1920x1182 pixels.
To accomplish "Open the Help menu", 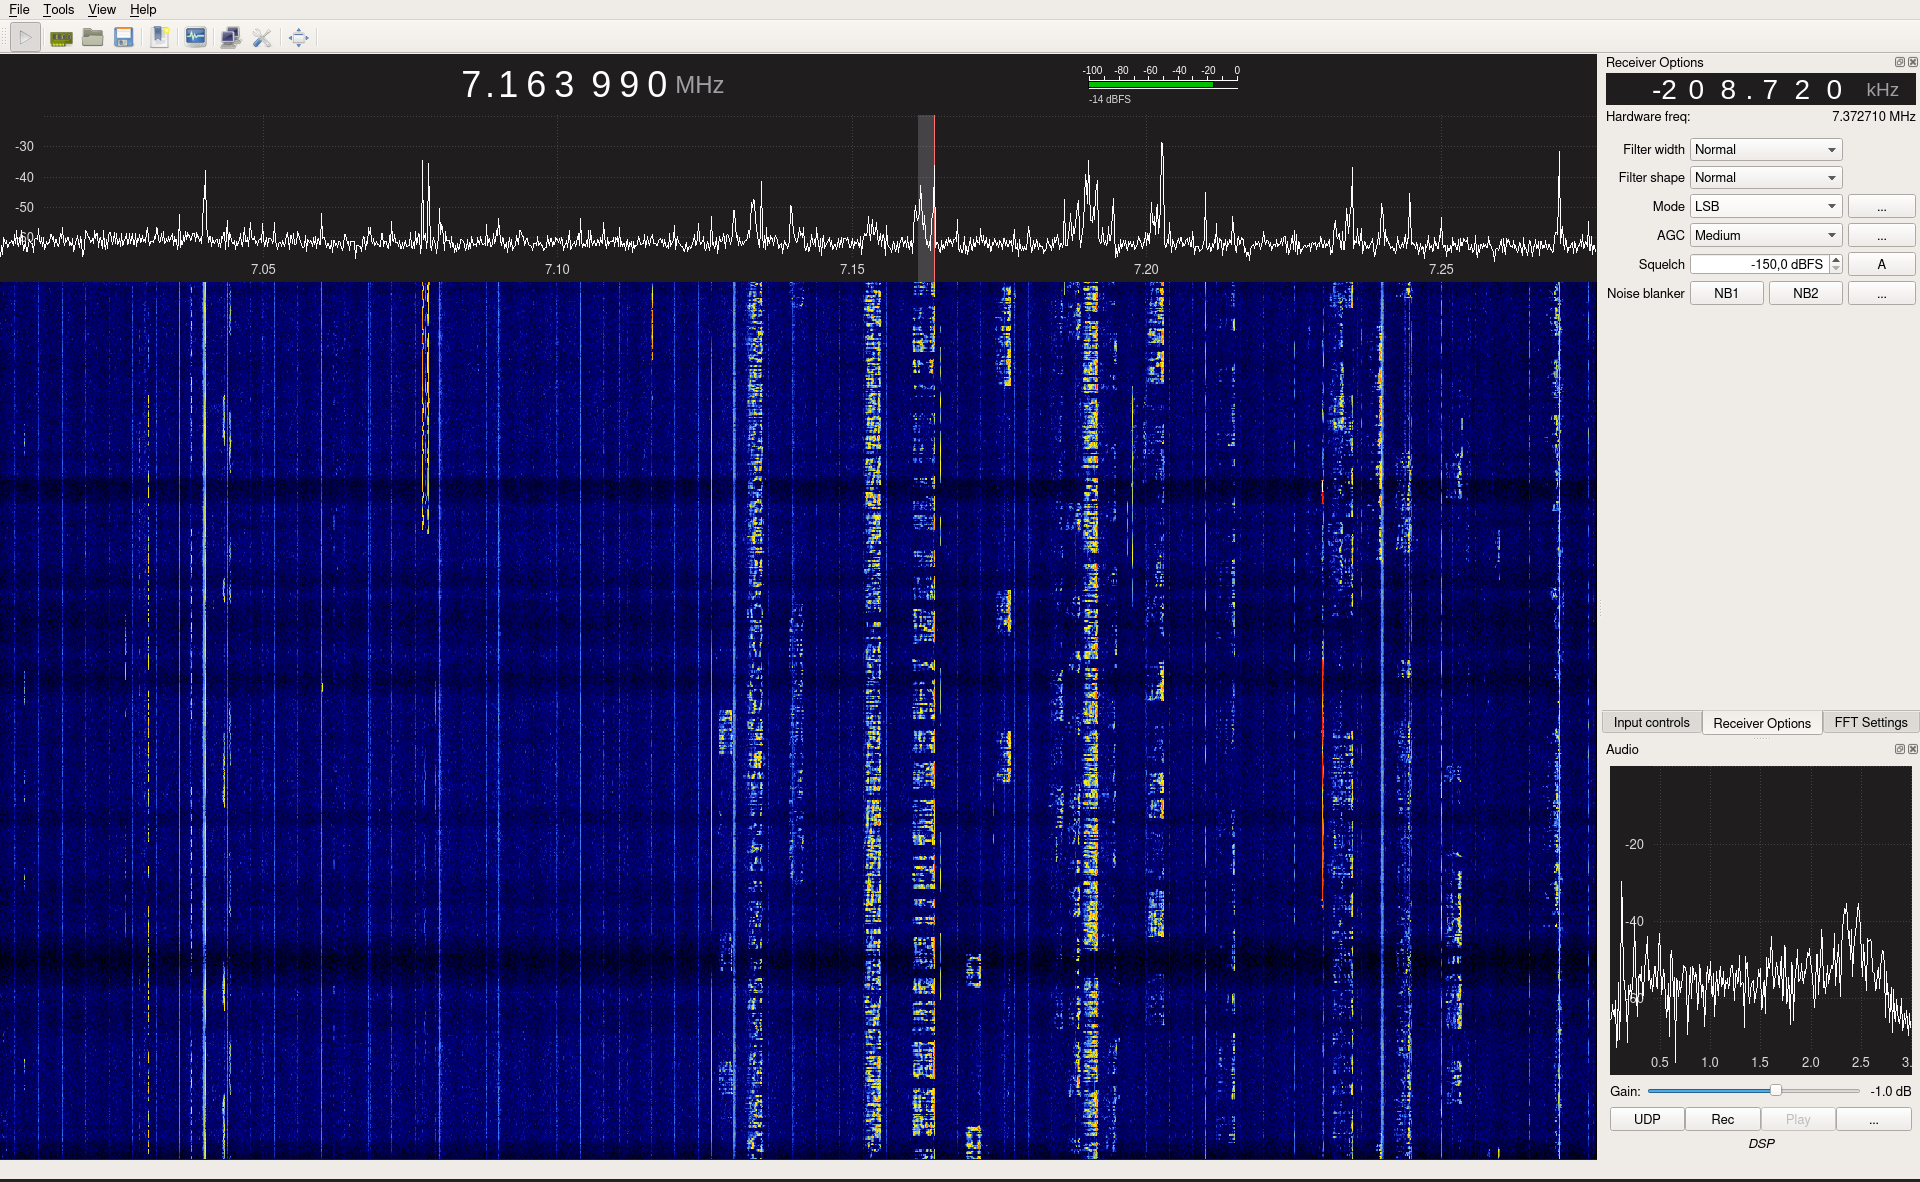I will 143,9.
